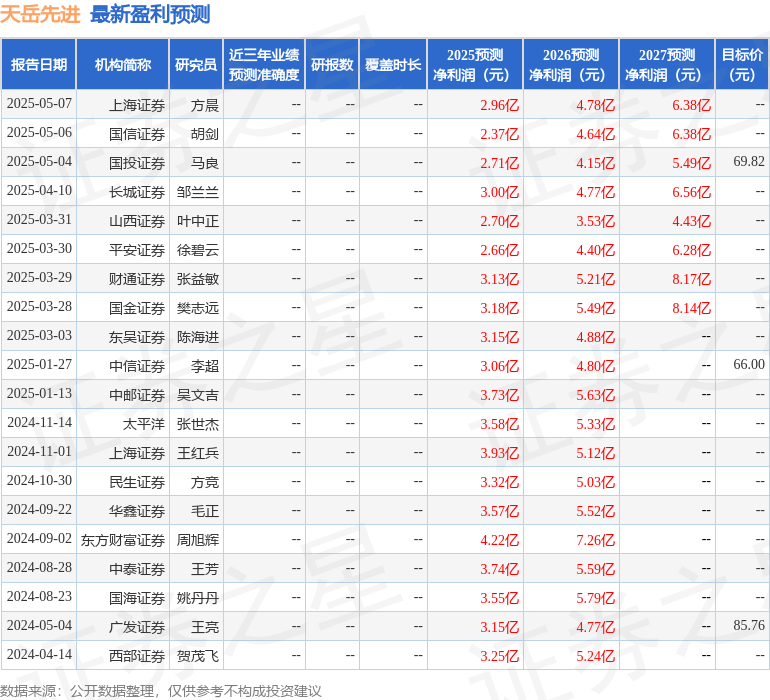Click the 覆盖时长 column header
770x700 pixels.
coord(393,64)
